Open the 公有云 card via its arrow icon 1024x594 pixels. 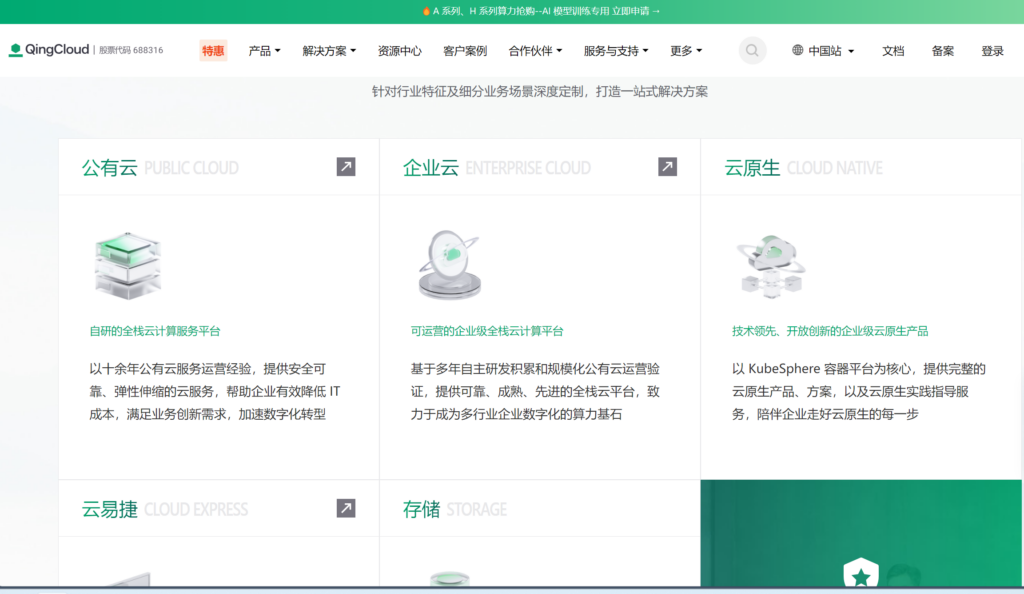345,167
